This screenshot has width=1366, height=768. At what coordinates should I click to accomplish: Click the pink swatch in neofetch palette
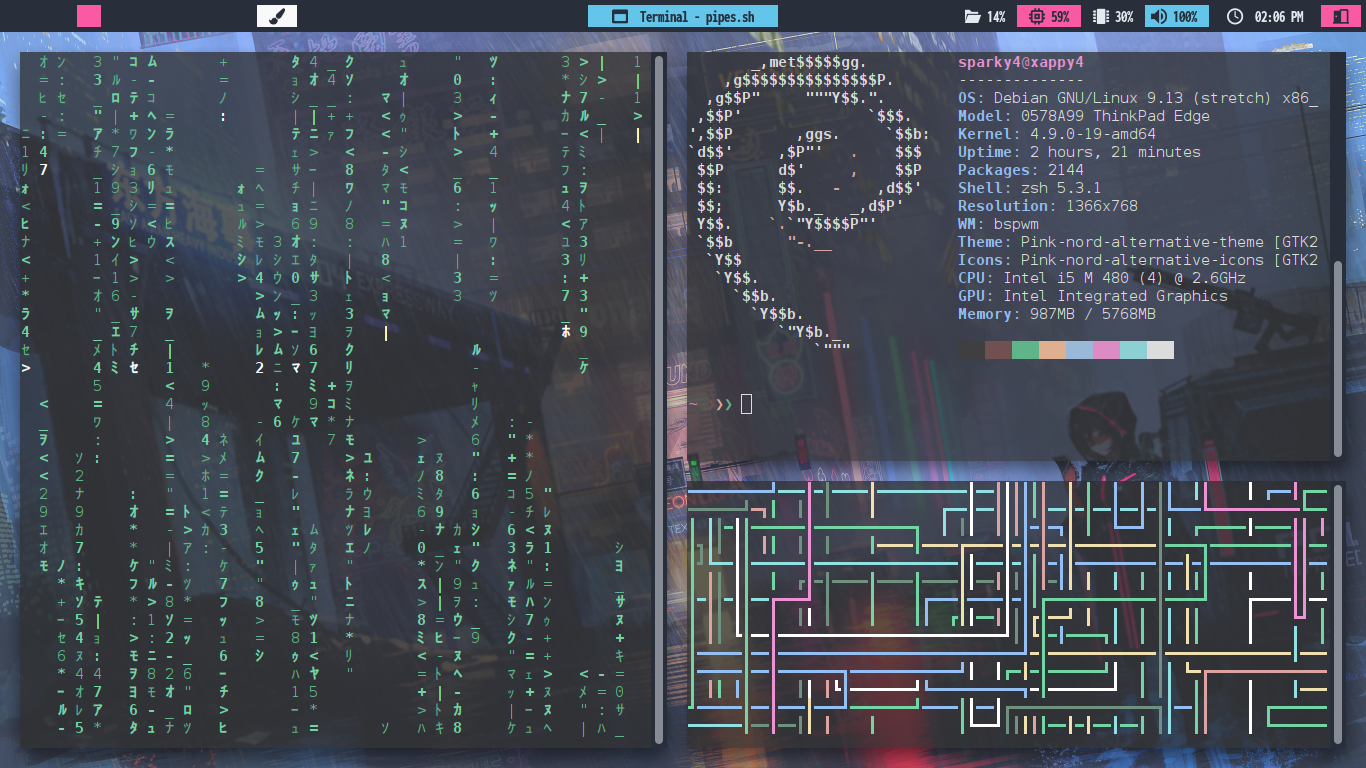pyautogui.click(x=1106, y=350)
